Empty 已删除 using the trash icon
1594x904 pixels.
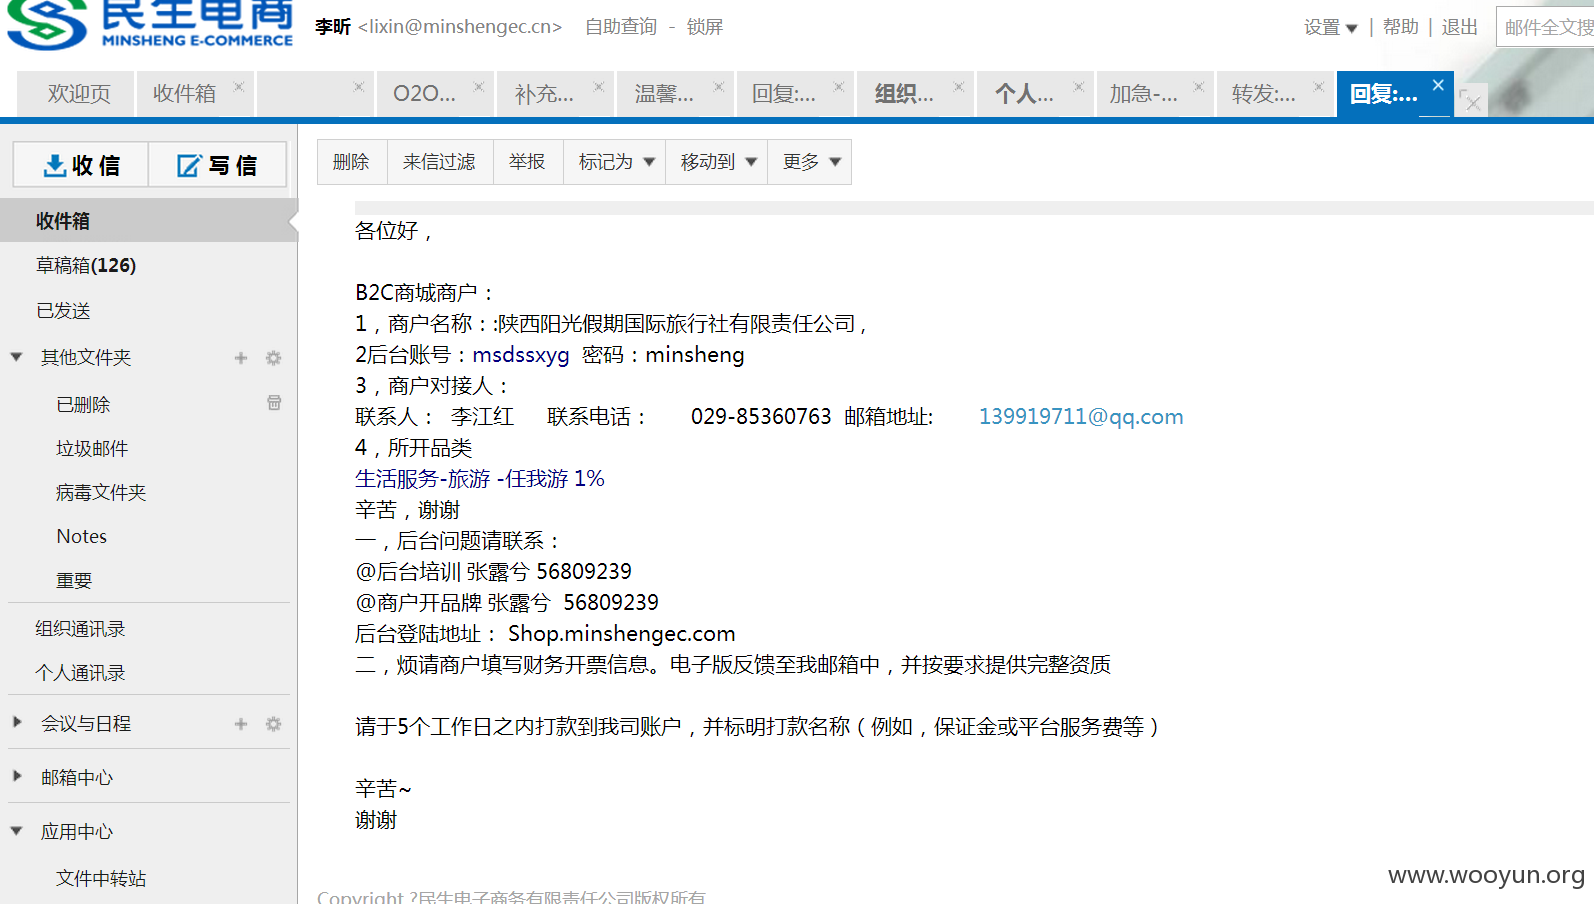274,403
